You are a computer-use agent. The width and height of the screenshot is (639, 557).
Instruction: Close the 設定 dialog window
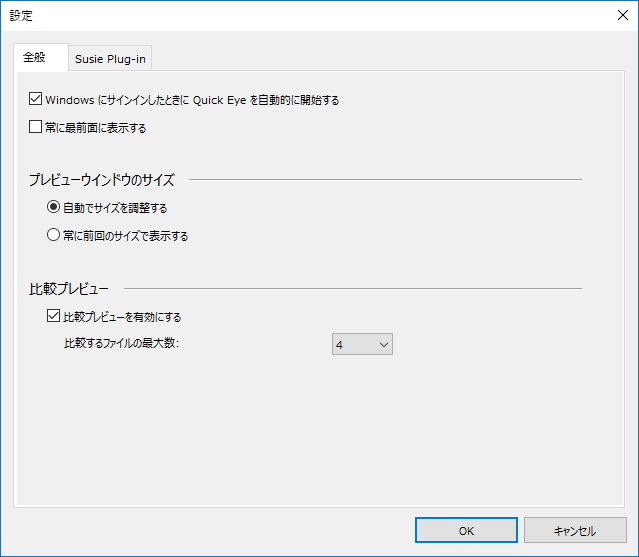click(622, 15)
